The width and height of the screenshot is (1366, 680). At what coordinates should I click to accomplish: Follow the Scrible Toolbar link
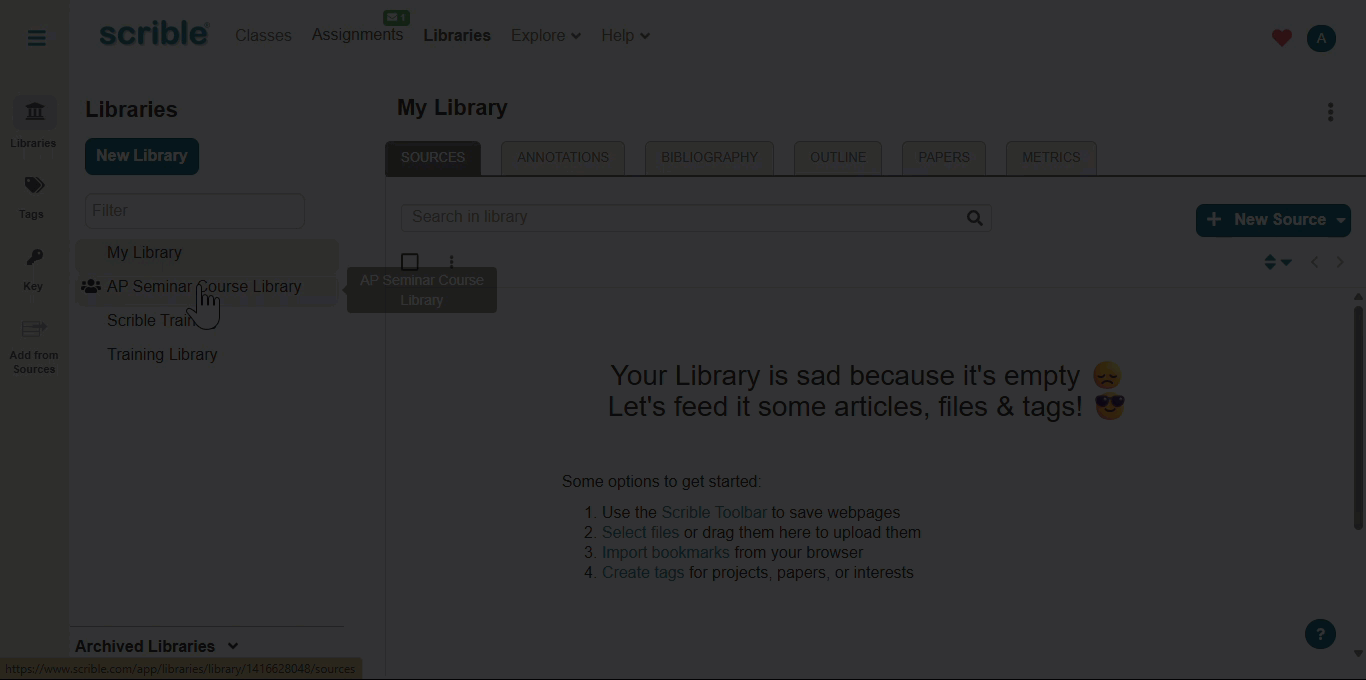[x=714, y=512]
